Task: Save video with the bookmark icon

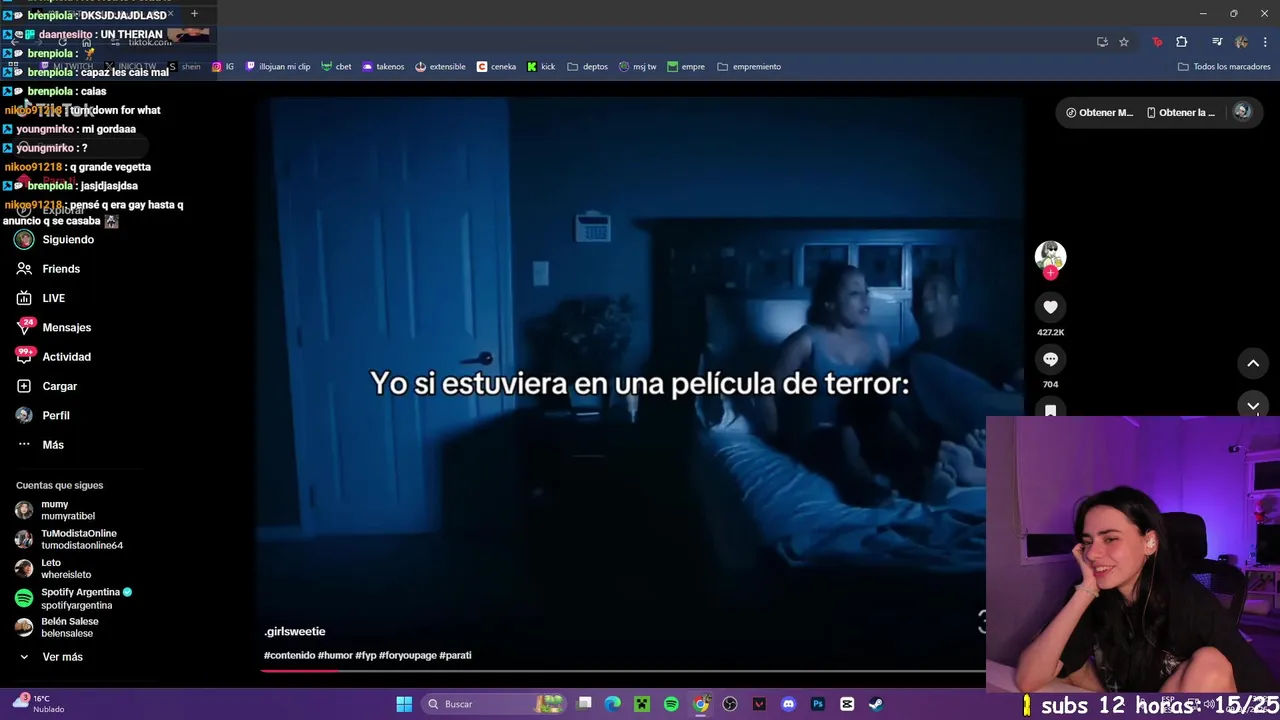Action: click(1050, 410)
